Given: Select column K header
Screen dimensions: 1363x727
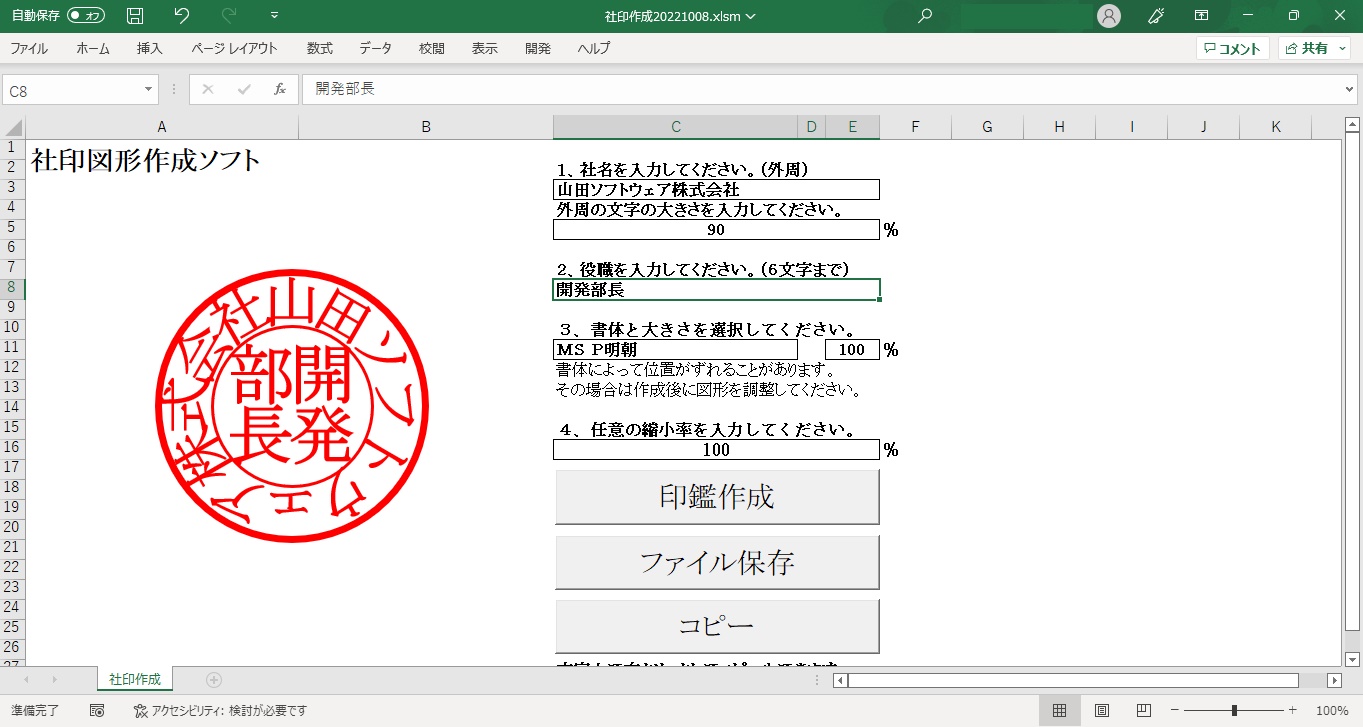Looking at the screenshot, I should tap(1275, 127).
